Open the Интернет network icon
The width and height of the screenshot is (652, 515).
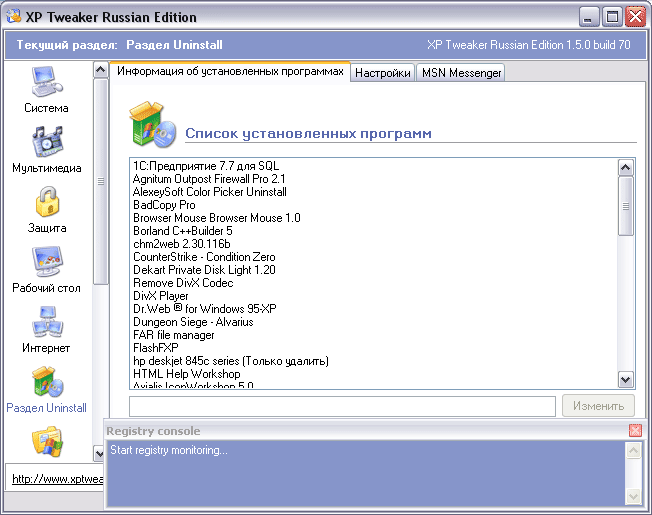click(46, 323)
